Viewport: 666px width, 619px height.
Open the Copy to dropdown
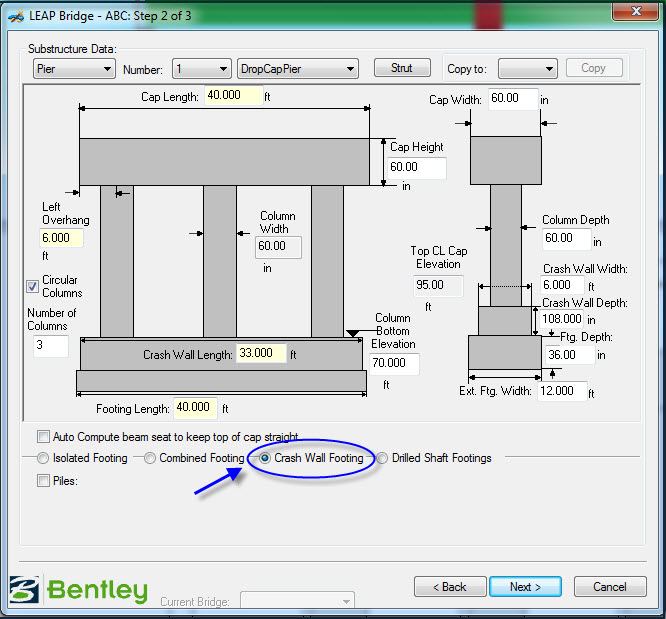pyautogui.click(x=528, y=69)
